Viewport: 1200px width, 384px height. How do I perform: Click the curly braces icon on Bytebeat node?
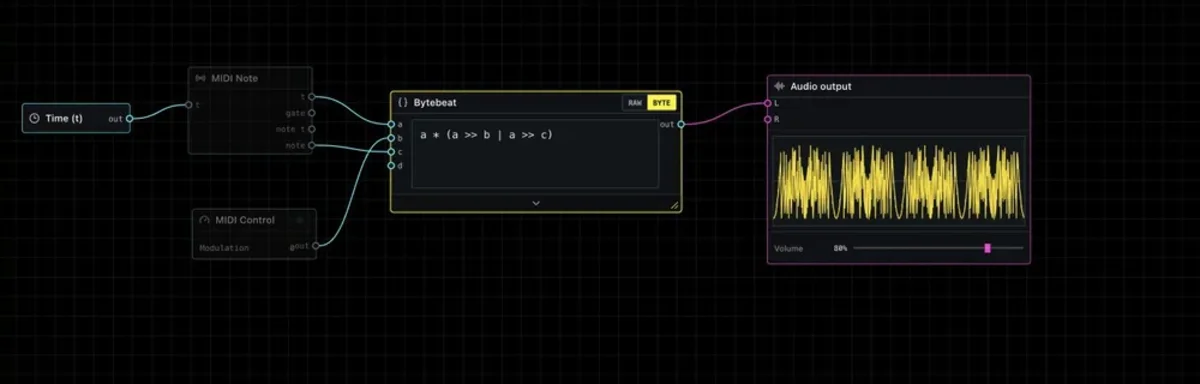[403, 103]
